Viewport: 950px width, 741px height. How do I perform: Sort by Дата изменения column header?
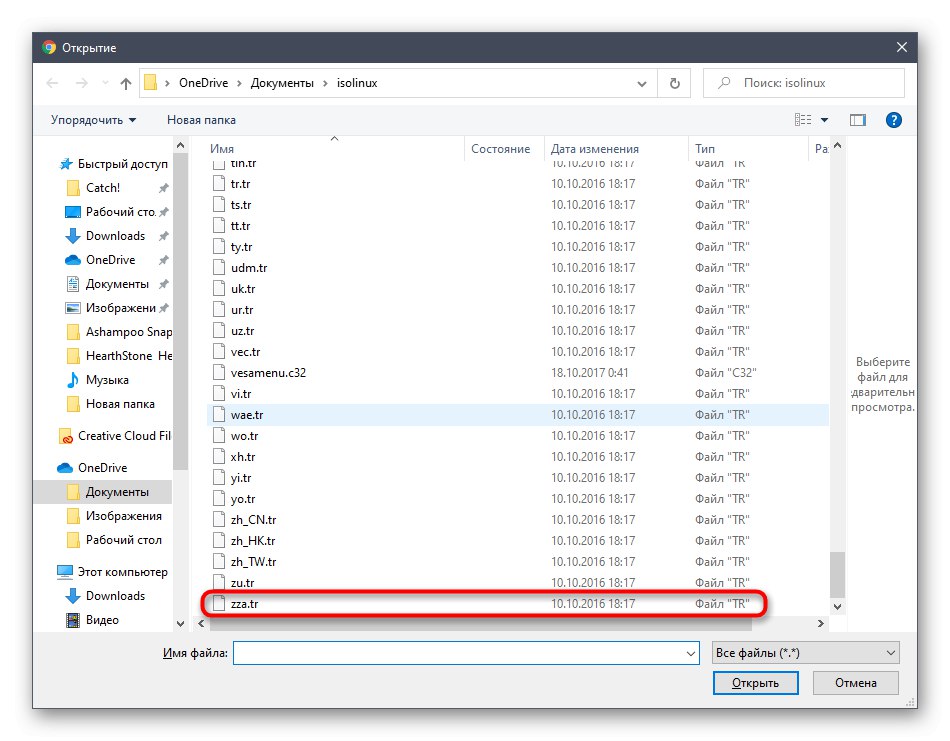tap(594, 148)
